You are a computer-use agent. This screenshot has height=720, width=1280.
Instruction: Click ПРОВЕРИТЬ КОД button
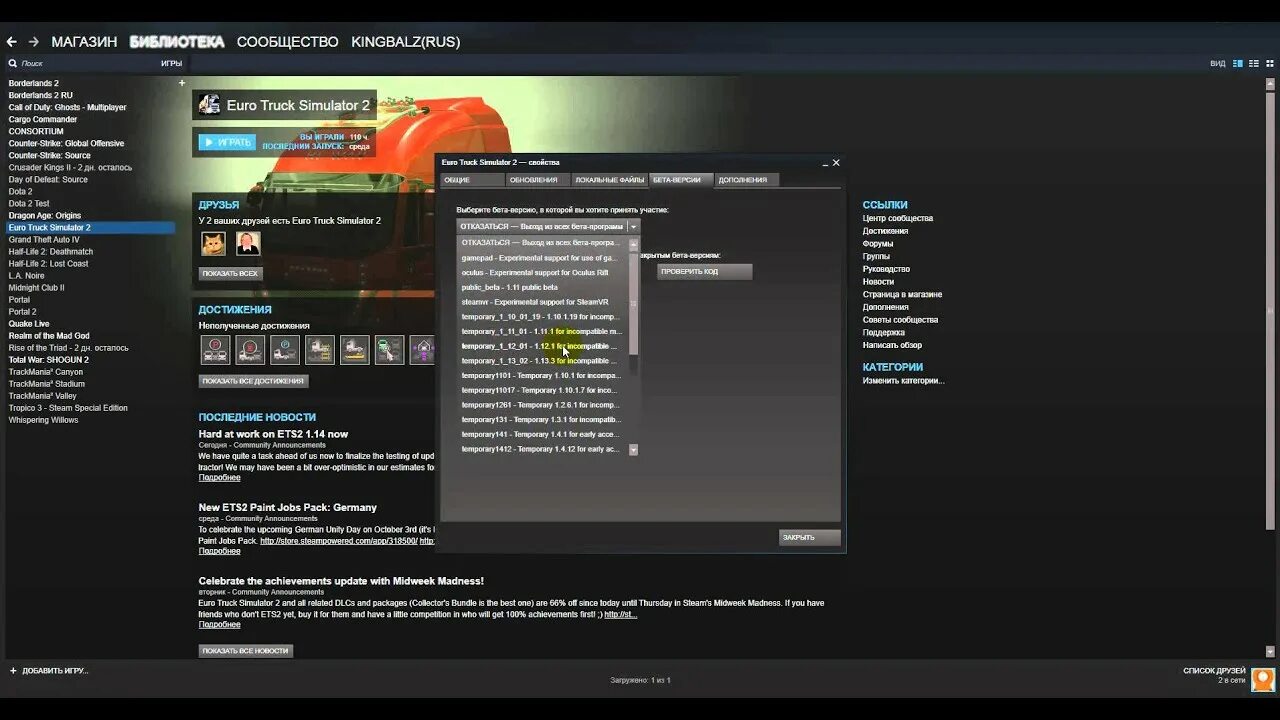pyautogui.click(x=705, y=272)
